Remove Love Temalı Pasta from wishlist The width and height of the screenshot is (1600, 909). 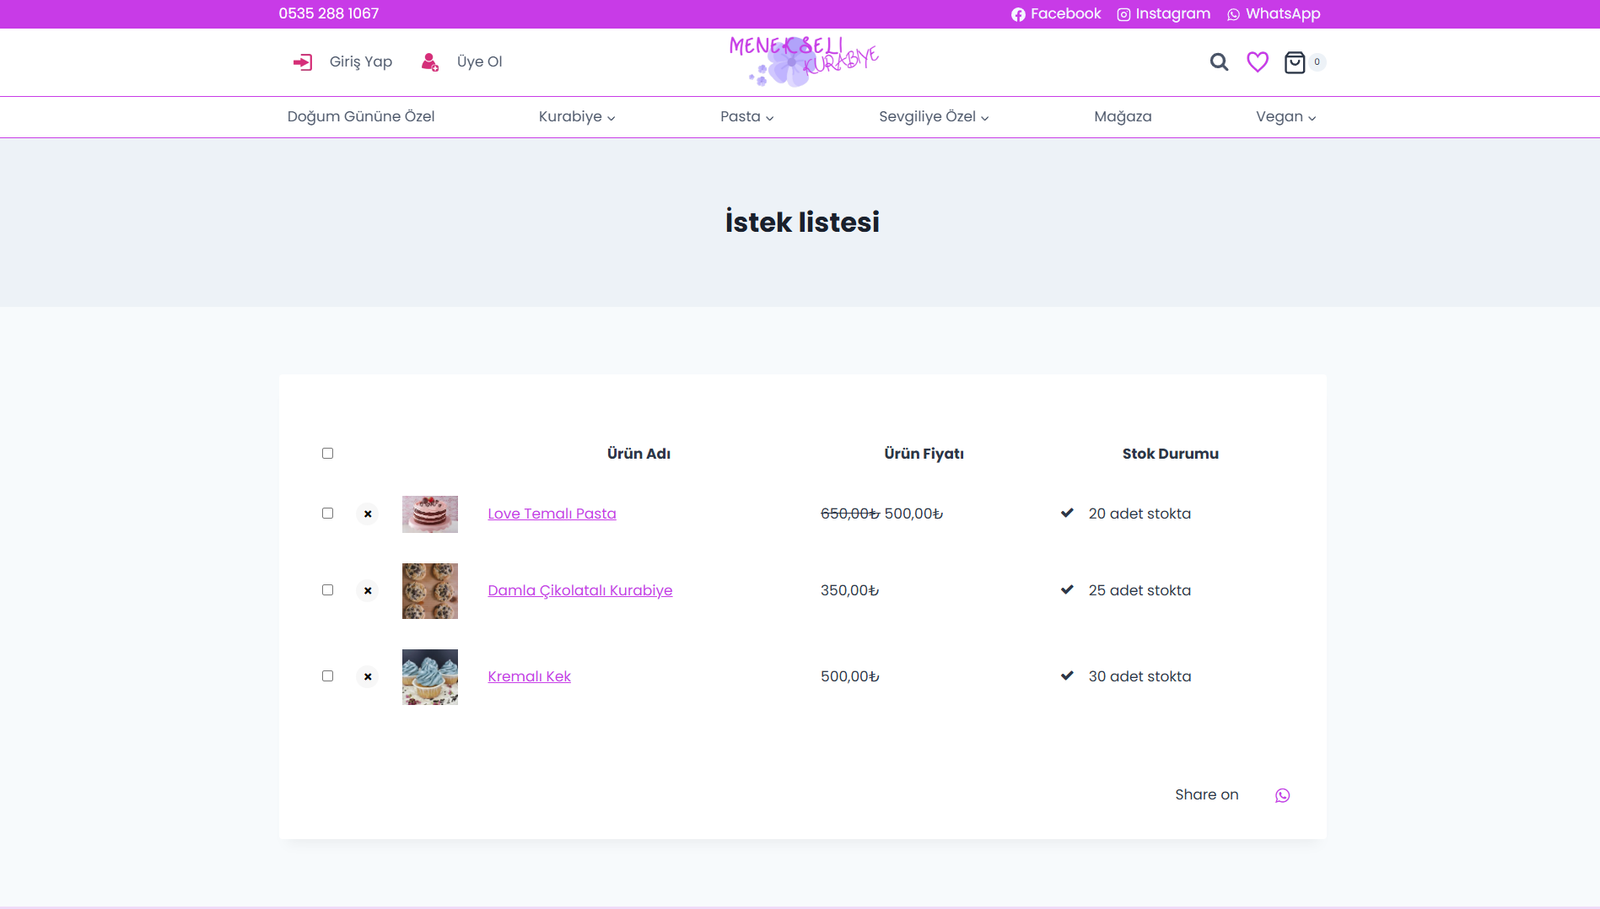368,514
